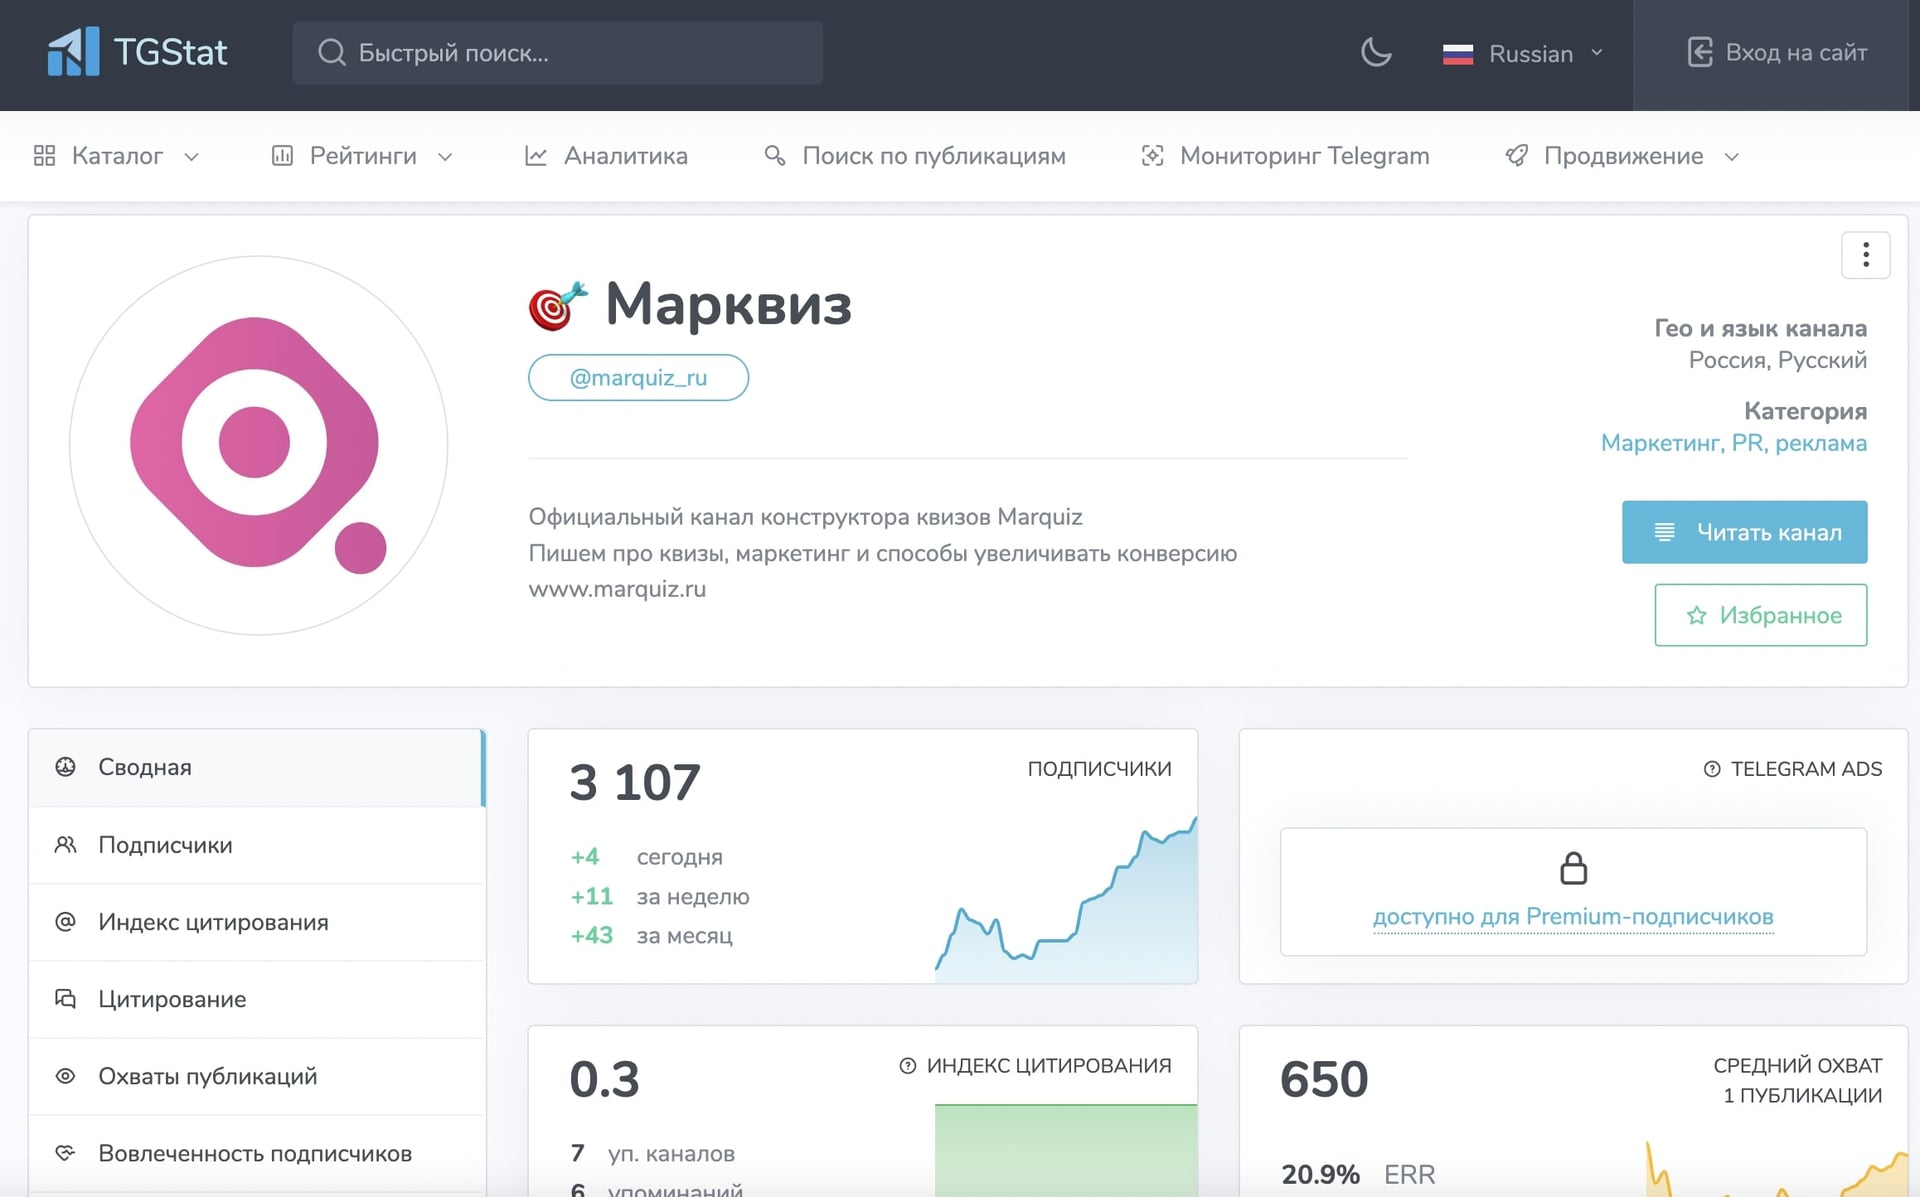The width and height of the screenshot is (1920, 1197).
Task: Switch to the Цитирование tab
Action: (171, 999)
